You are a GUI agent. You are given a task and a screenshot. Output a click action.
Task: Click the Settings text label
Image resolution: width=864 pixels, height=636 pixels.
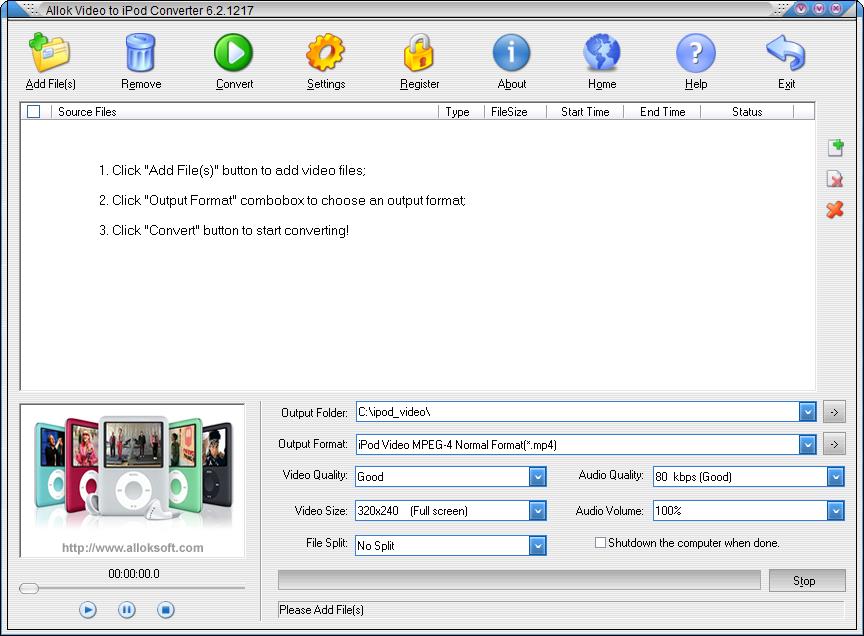point(326,84)
